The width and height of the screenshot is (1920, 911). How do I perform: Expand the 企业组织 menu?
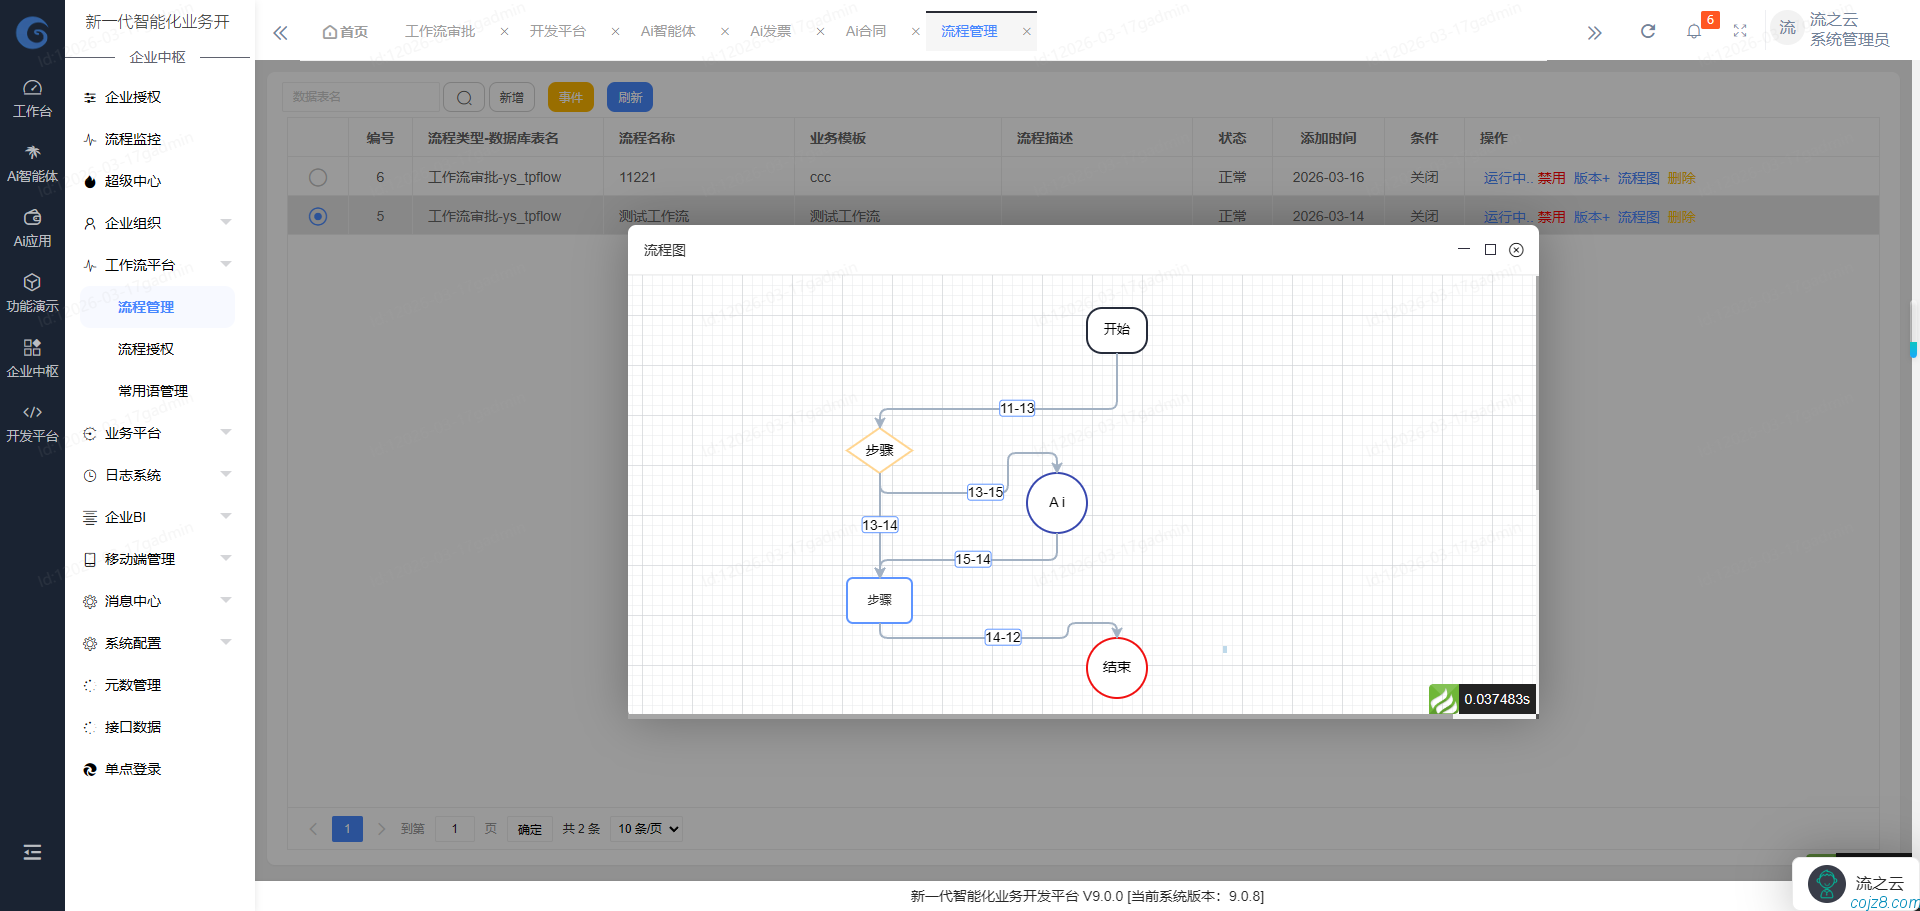click(158, 223)
